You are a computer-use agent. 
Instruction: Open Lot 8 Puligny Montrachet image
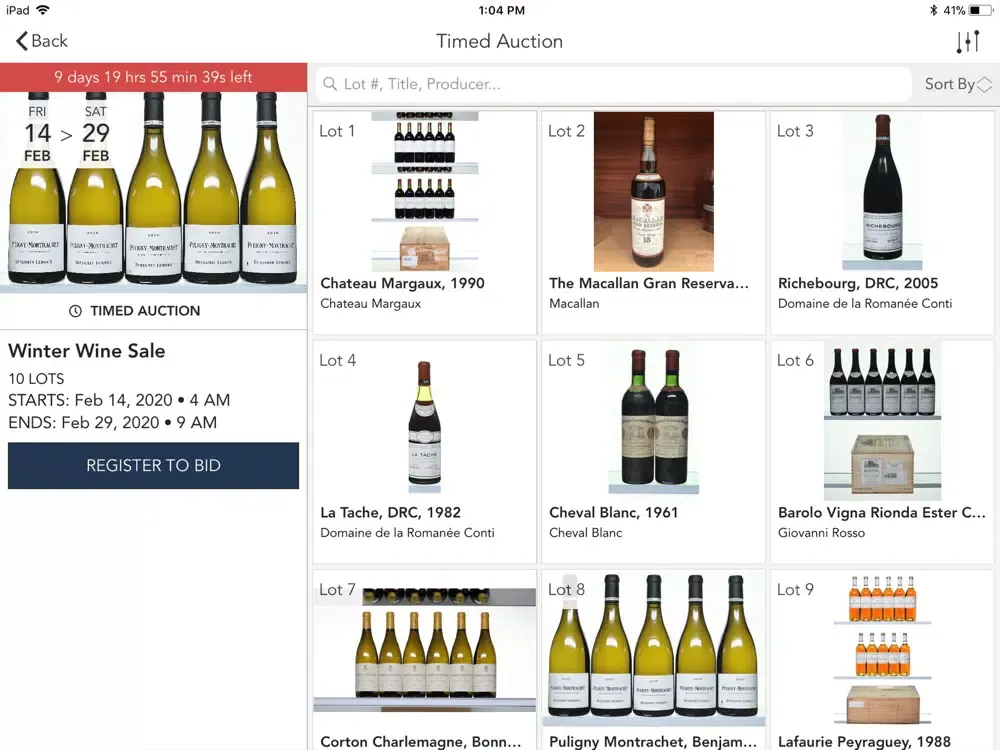(654, 649)
